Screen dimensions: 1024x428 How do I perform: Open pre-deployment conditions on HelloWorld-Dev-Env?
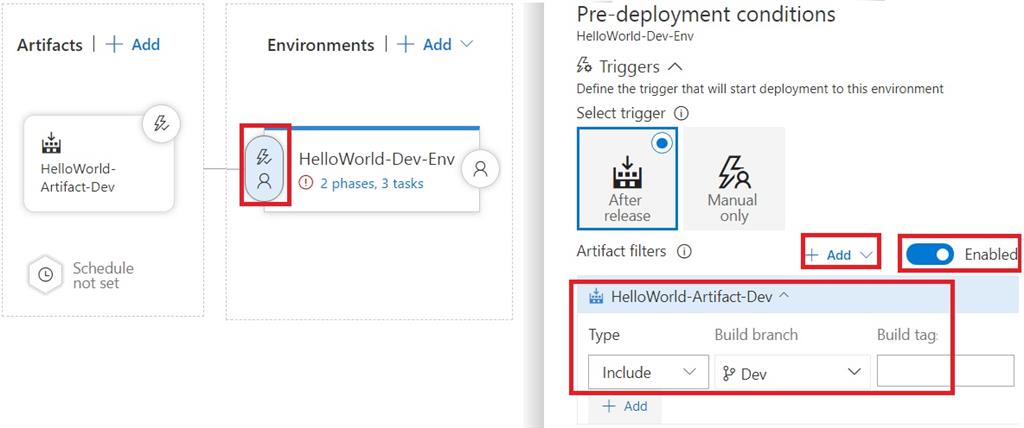[265, 167]
